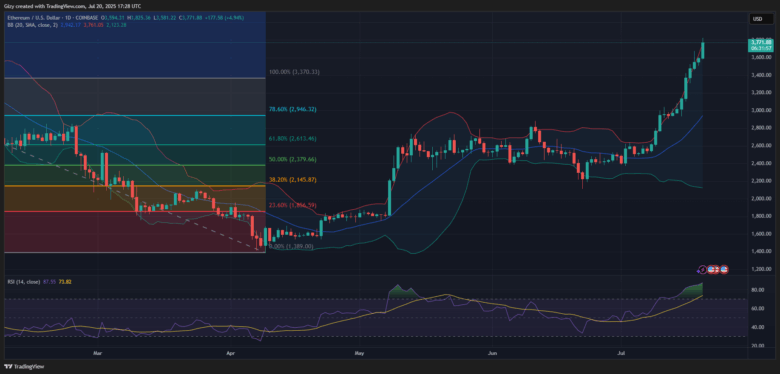Click the purple lightning event marker icon
The height and width of the screenshot is (374, 780).
[x=702, y=269]
